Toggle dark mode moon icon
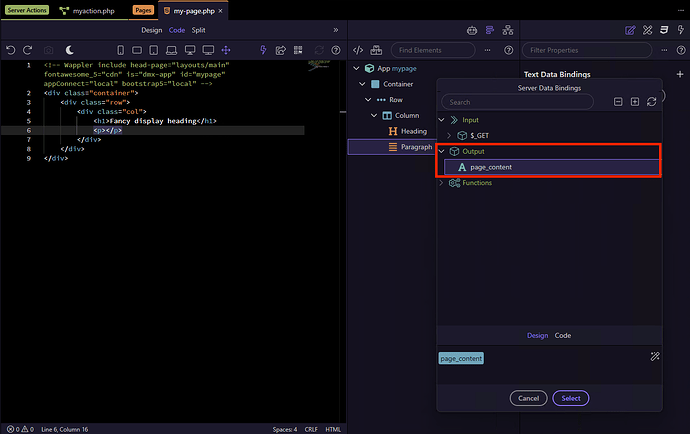 70,50
